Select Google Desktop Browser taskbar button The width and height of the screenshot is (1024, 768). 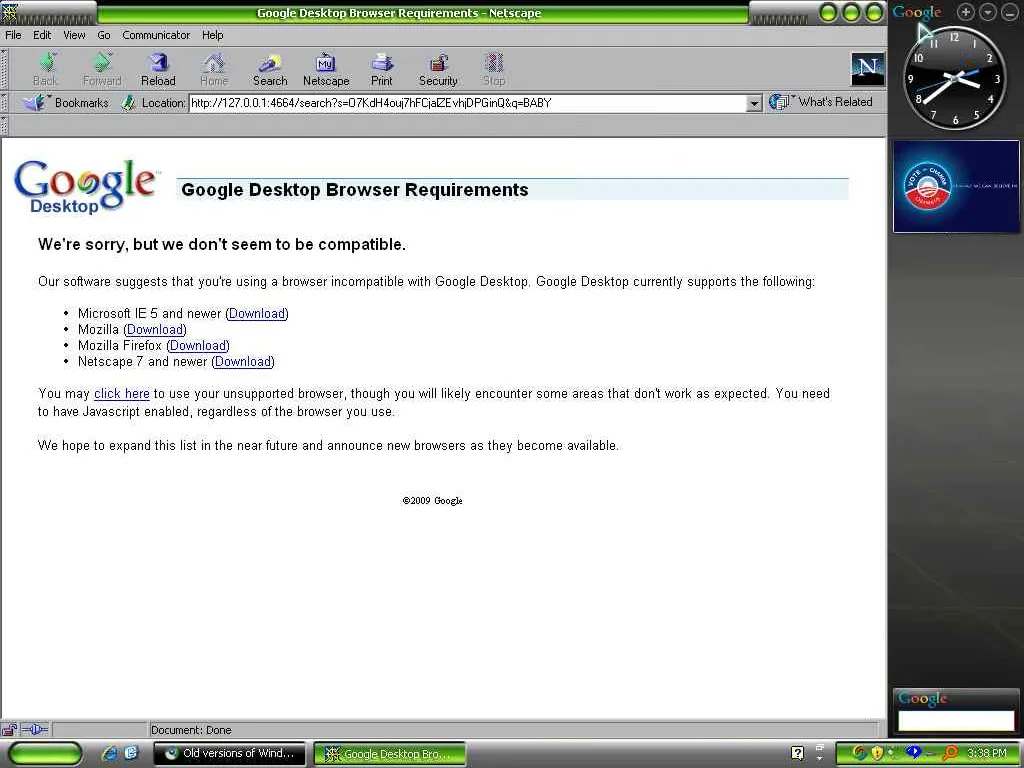(390, 754)
